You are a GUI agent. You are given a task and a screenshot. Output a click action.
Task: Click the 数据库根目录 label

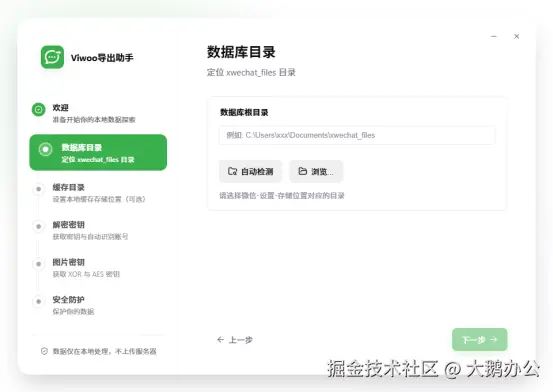pos(244,113)
